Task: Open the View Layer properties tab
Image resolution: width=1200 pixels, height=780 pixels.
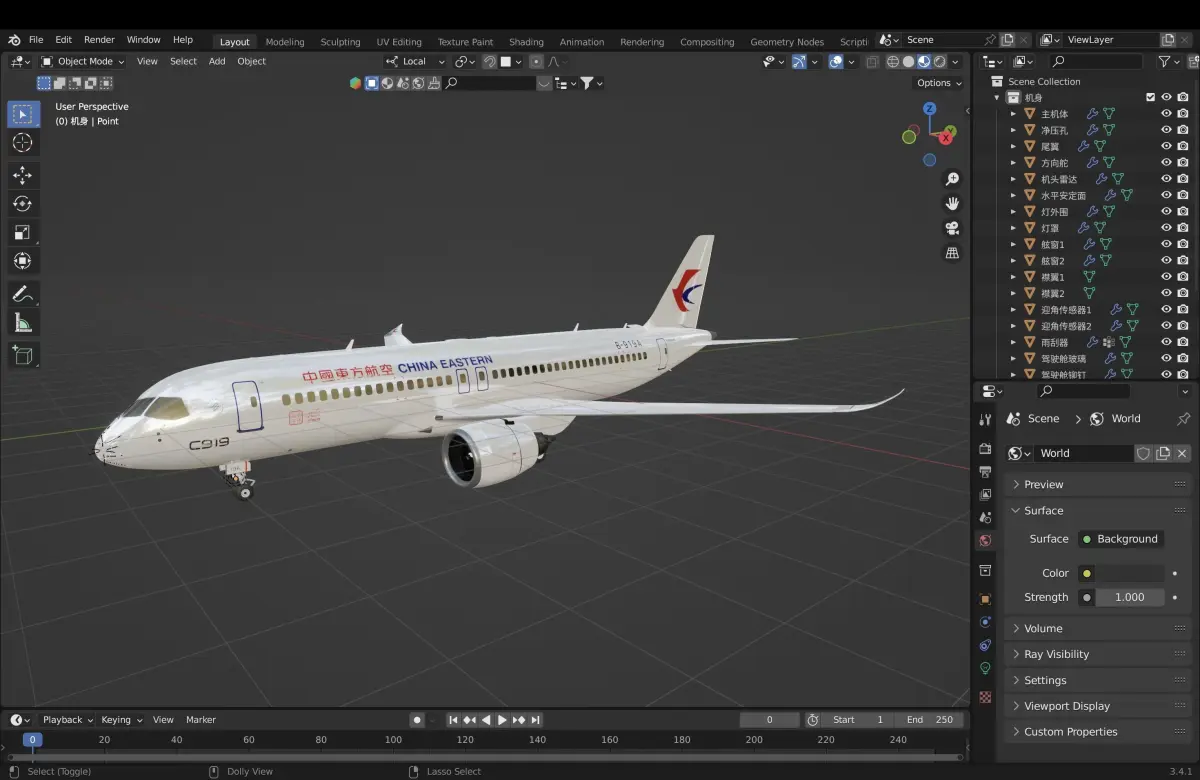Action: coord(985,495)
